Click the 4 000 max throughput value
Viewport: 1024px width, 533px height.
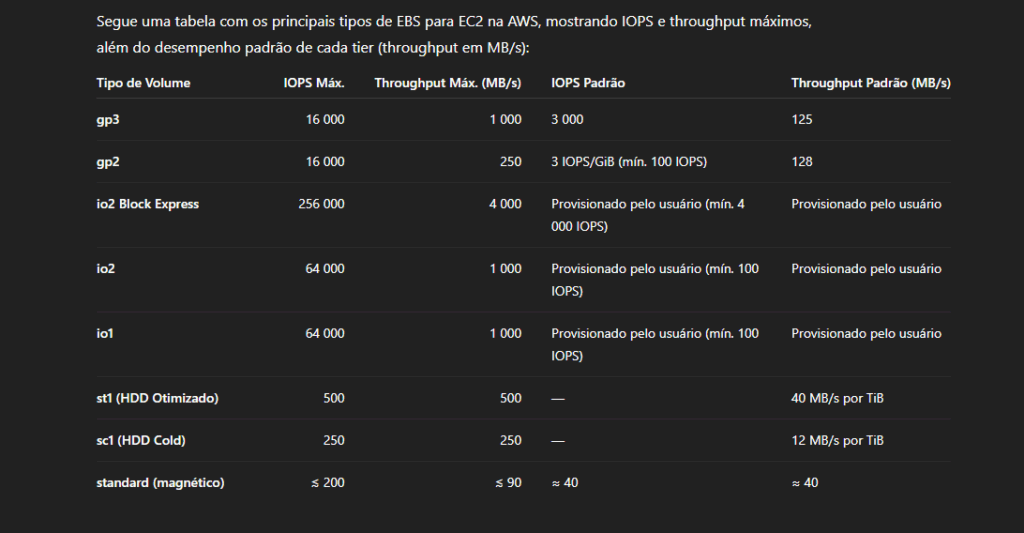pos(505,204)
